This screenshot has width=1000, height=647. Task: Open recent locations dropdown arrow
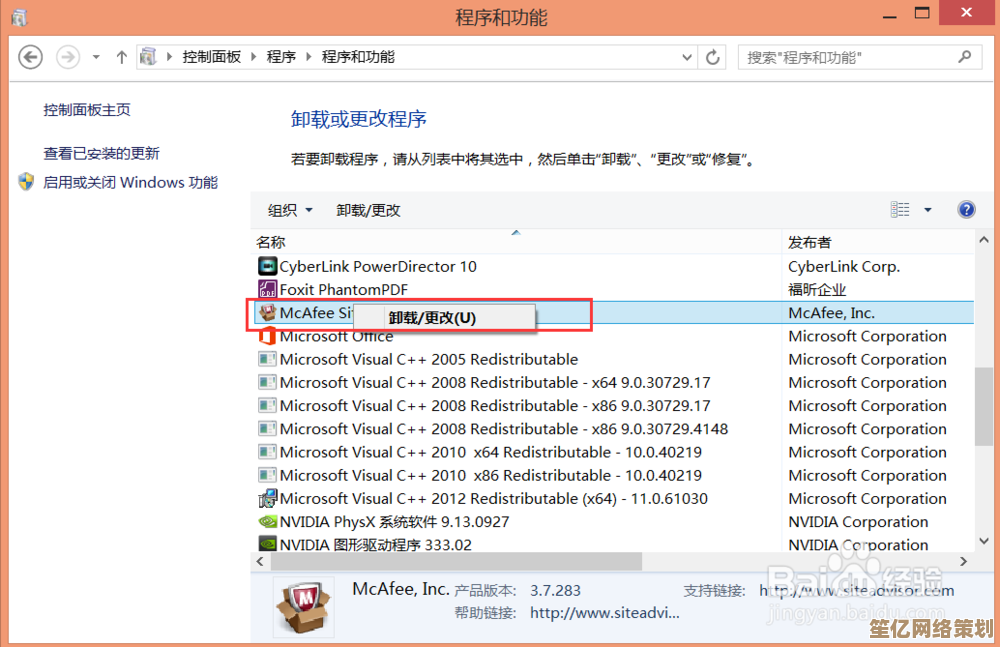[96, 57]
